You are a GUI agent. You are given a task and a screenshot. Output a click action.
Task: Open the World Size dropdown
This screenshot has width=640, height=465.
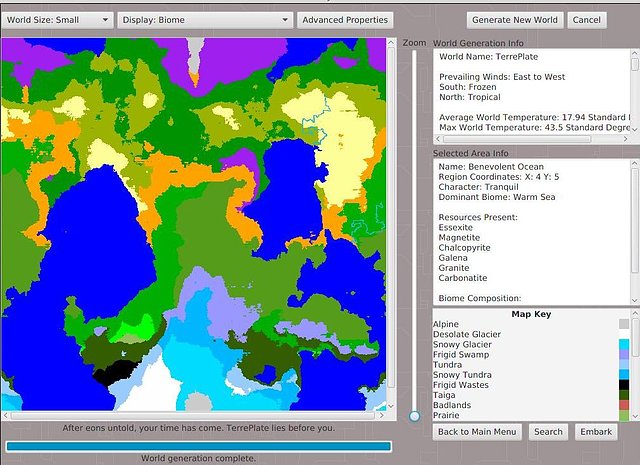(x=58, y=20)
